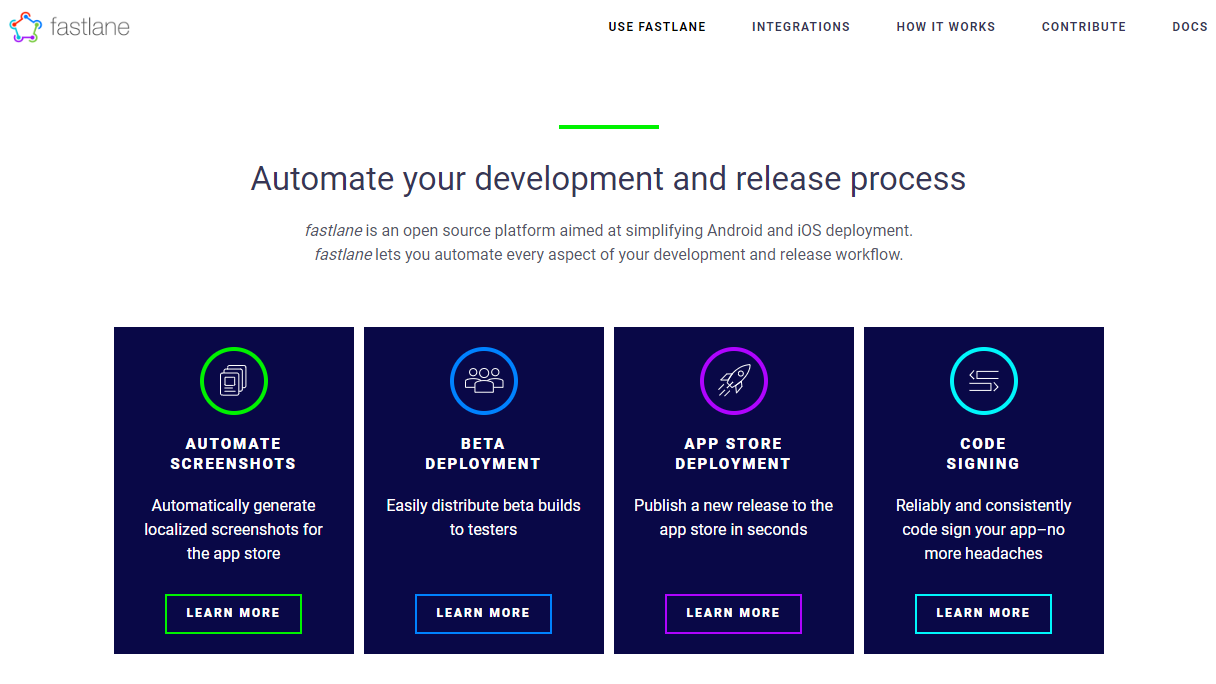Open the INTEGRATIONS menu item
This screenshot has height=684, width=1216.
click(801, 27)
